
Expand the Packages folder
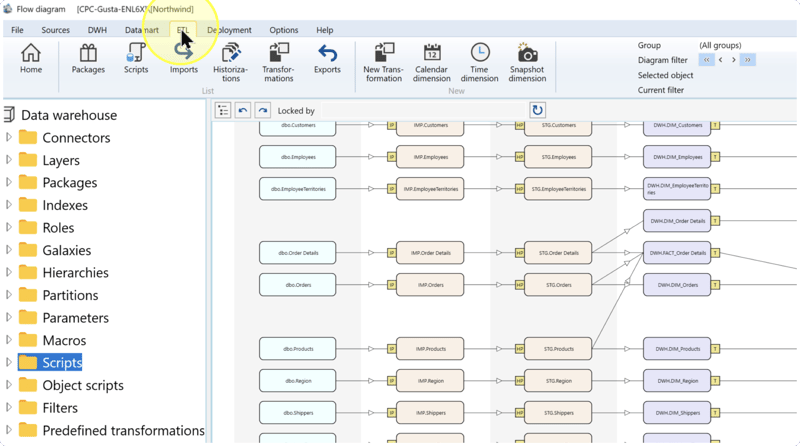point(9,182)
